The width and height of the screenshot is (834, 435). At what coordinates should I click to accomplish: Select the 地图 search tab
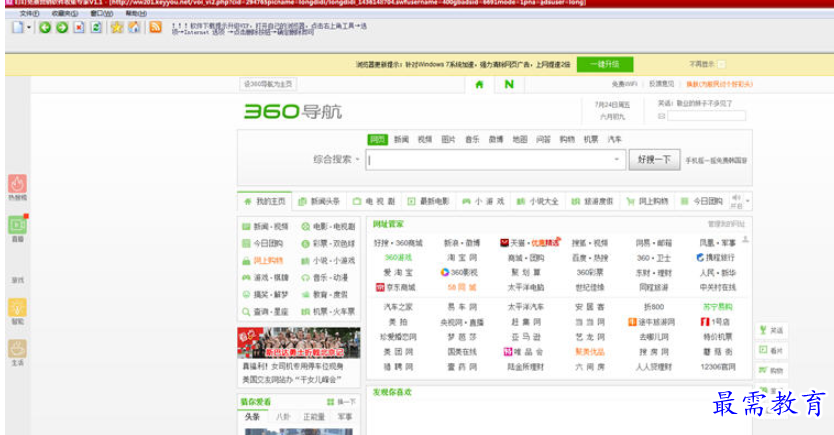[520, 139]
